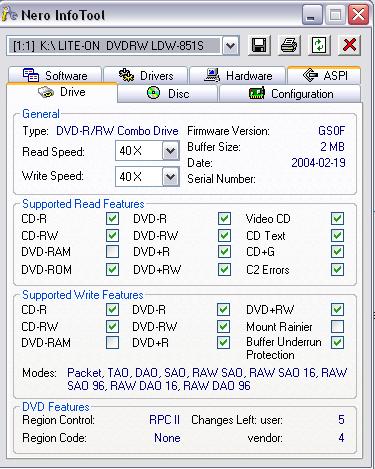The image size is (375, 469).
Task: Toggle the C2 Errors checkbox
Action: click(x=337, y=269)
